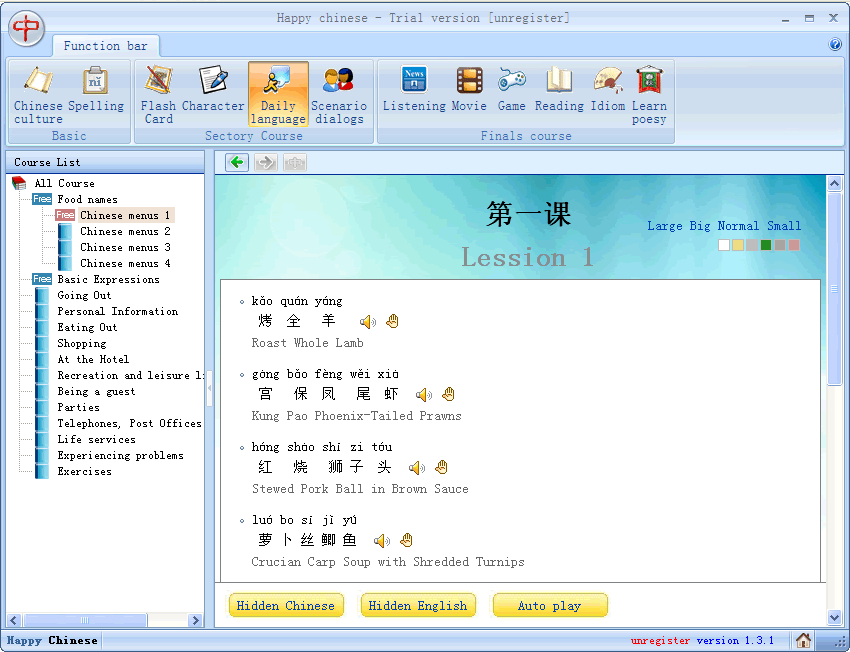The width and height of the screenshot is (850, 652).
Task: Toggle Hidden English translation button
Action: point(418,605)
